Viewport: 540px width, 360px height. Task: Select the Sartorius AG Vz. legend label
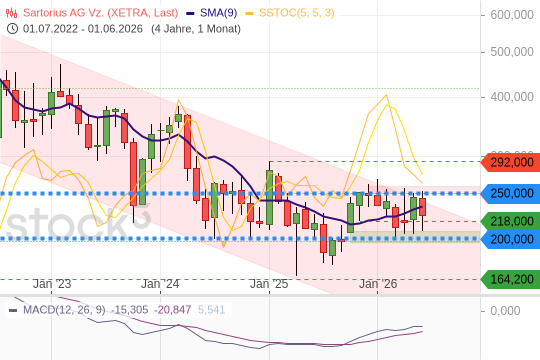click(x=101, y=13)
